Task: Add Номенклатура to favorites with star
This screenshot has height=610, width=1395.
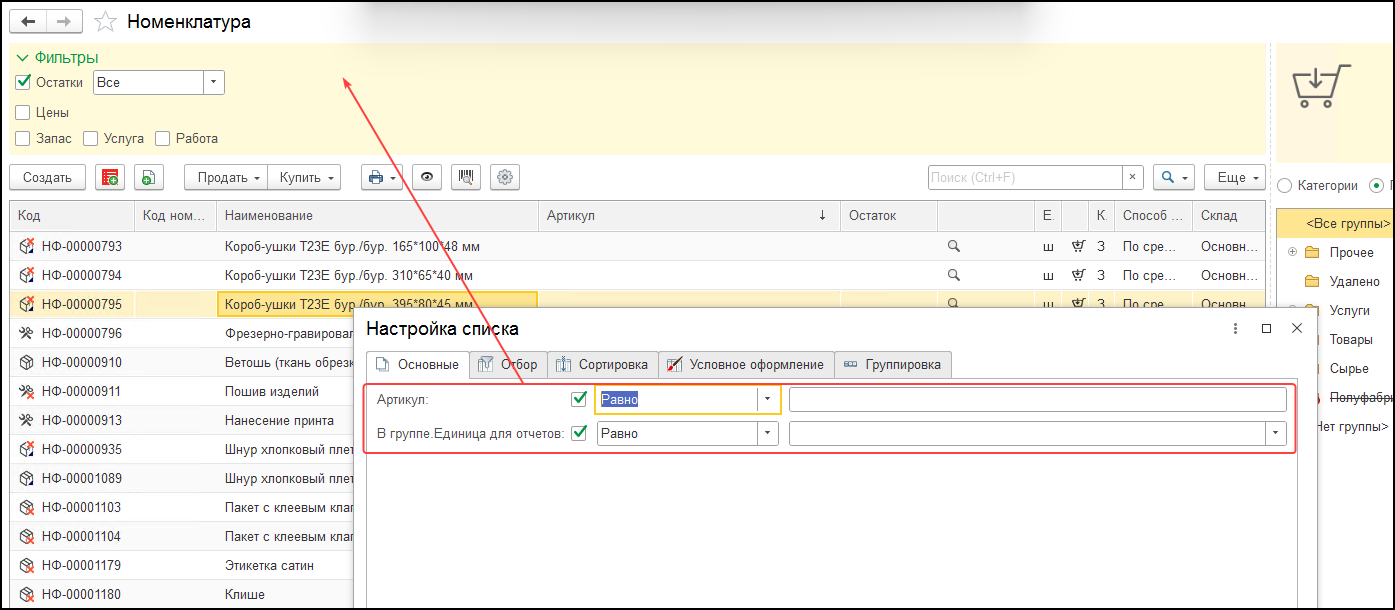Action: 105,21
